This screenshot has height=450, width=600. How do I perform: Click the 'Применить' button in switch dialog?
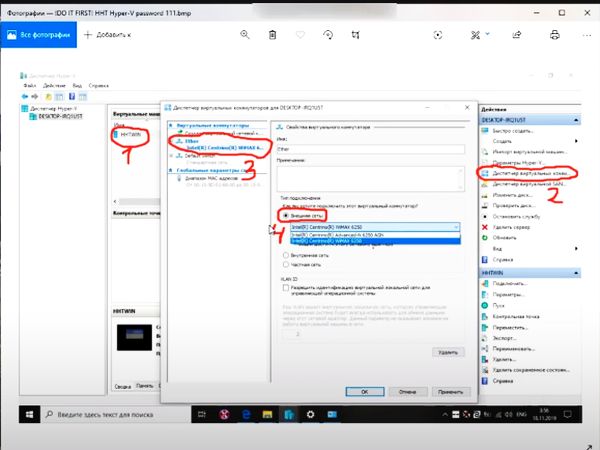pos(451,392)
